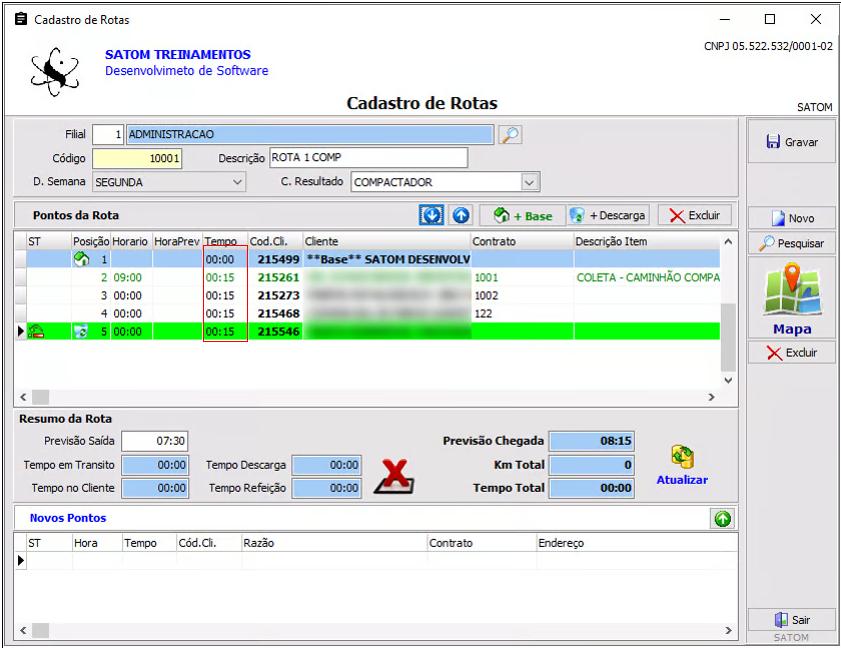Click the application icon in title bar
The image size is (841, 648).
(x=21, y=19)
